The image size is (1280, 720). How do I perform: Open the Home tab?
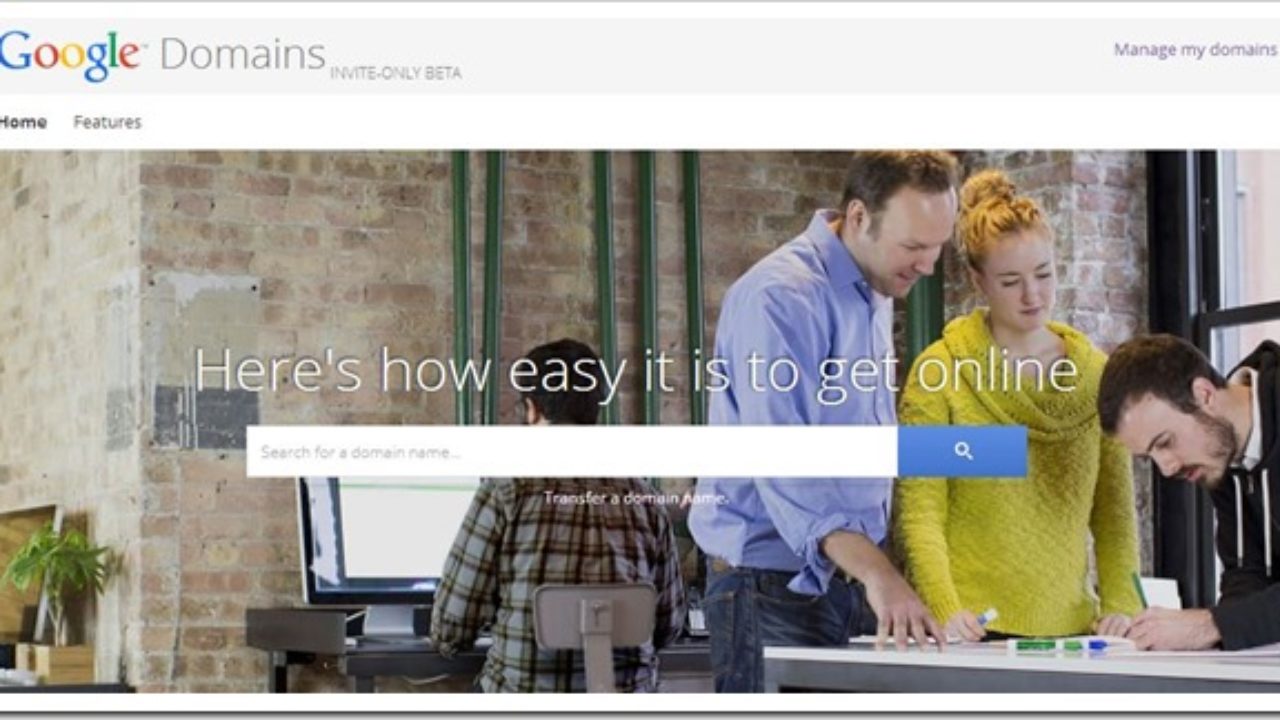[x=23, y=122]
